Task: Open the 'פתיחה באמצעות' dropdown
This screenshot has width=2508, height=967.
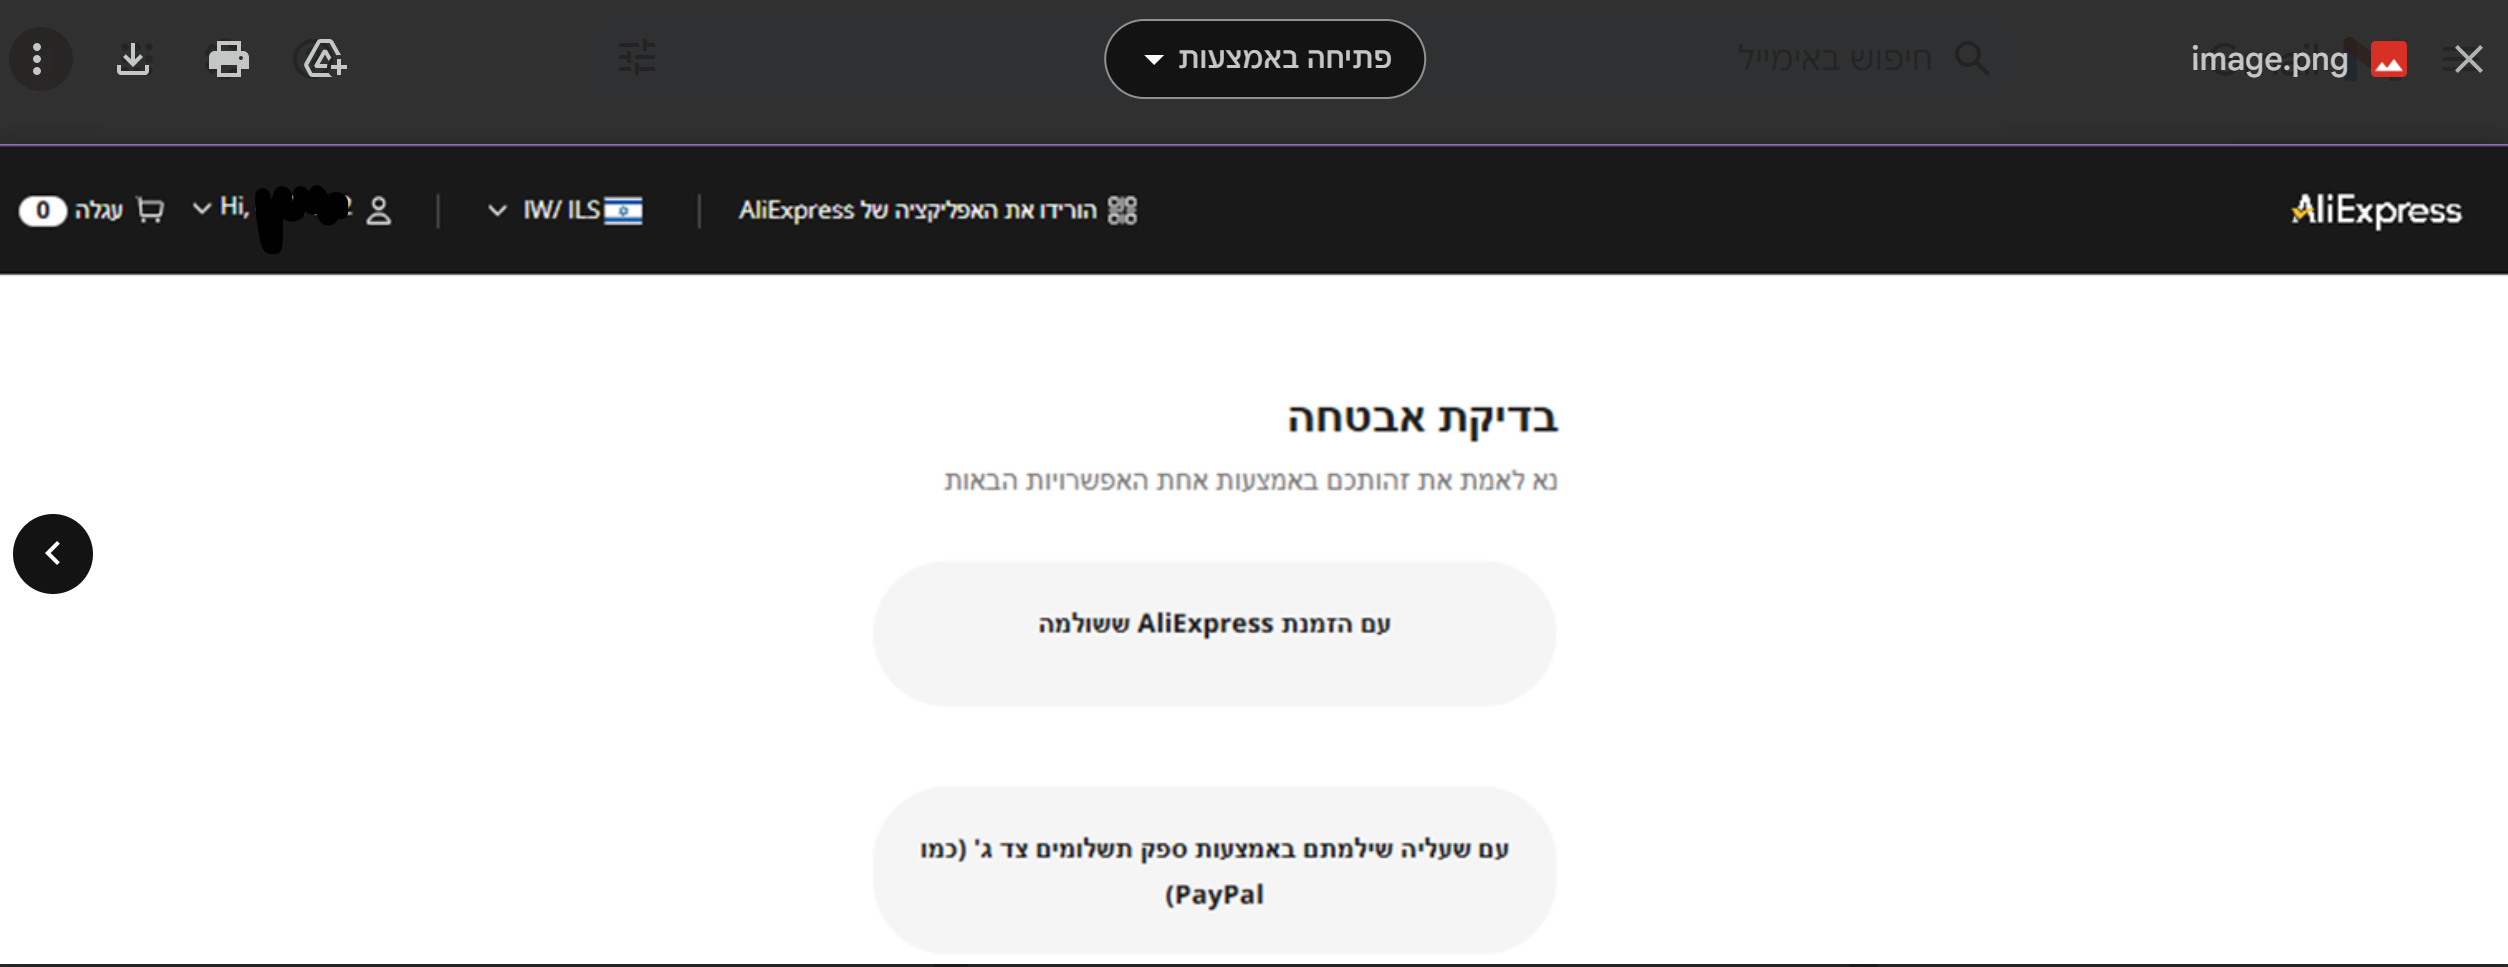Action: (x=1265, y=59)
